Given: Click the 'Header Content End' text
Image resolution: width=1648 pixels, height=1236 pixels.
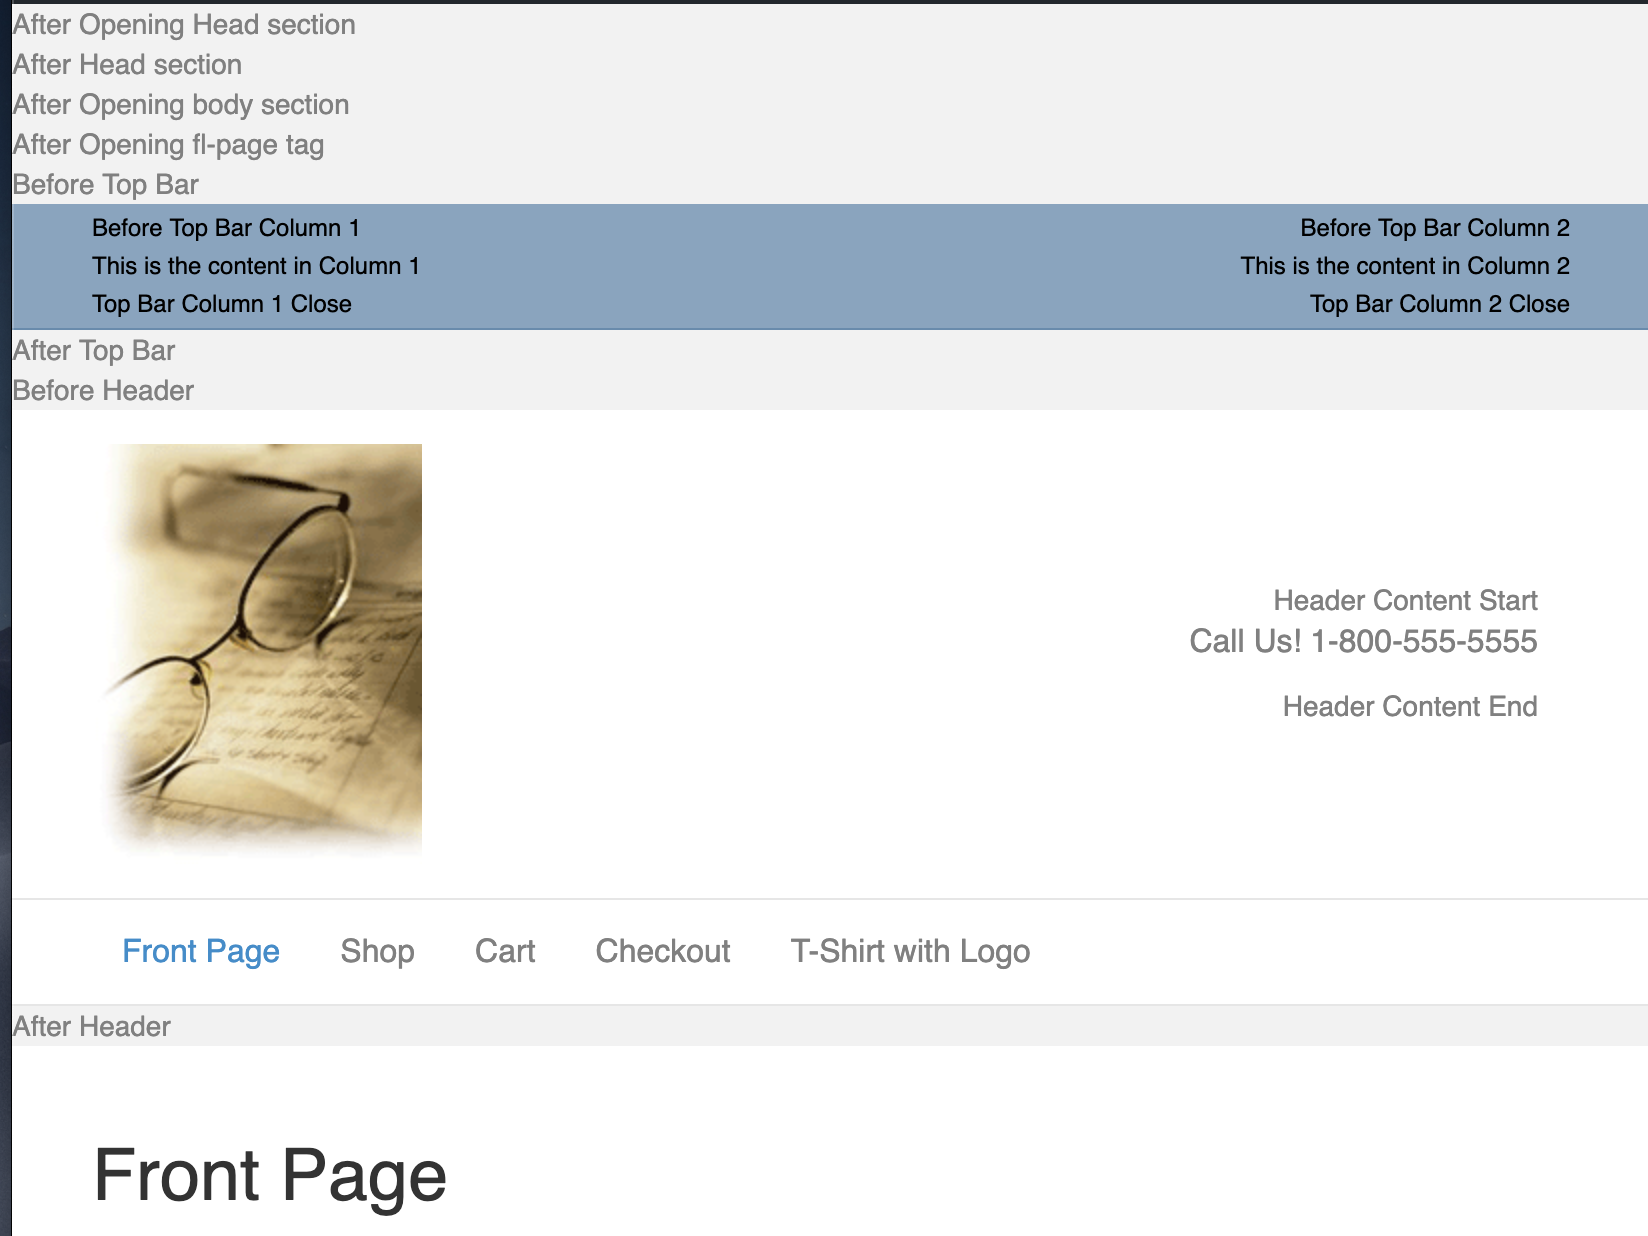Looking at the screenshot, I should click(x=1410, y=706).
